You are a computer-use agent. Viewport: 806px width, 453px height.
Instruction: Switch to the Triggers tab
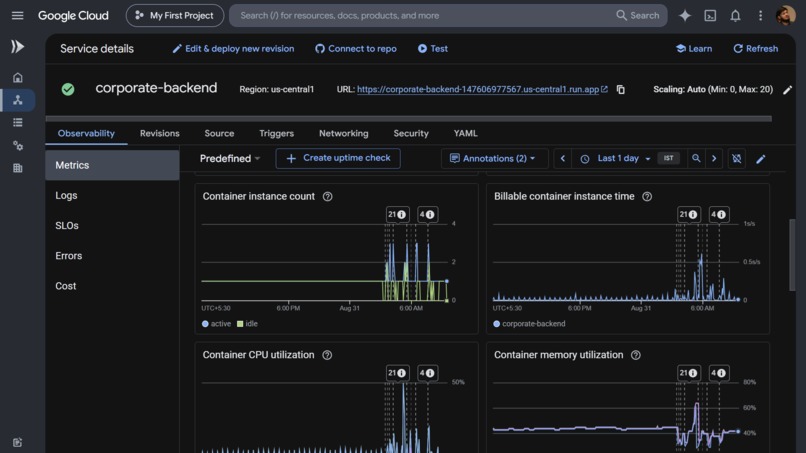click(277, 134)
